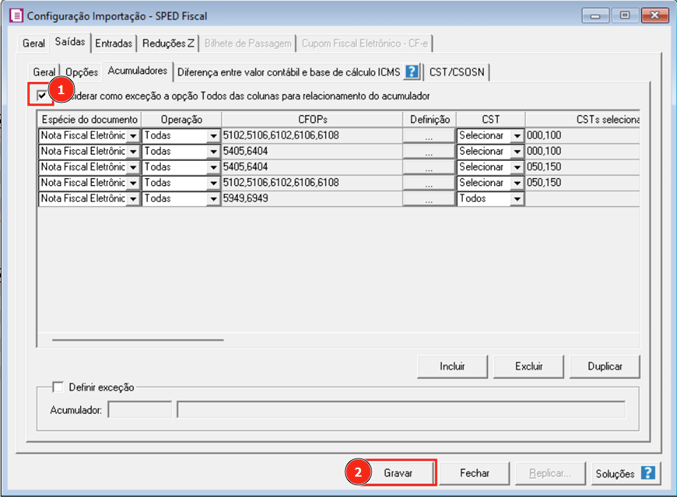Click the CFOPs field in the first row
Viewport: 677px width, 497px height.
pos(310,135)
